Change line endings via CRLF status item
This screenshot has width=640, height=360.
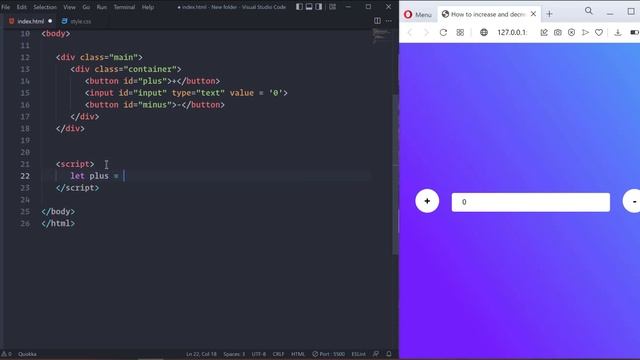tap(278, 354)
